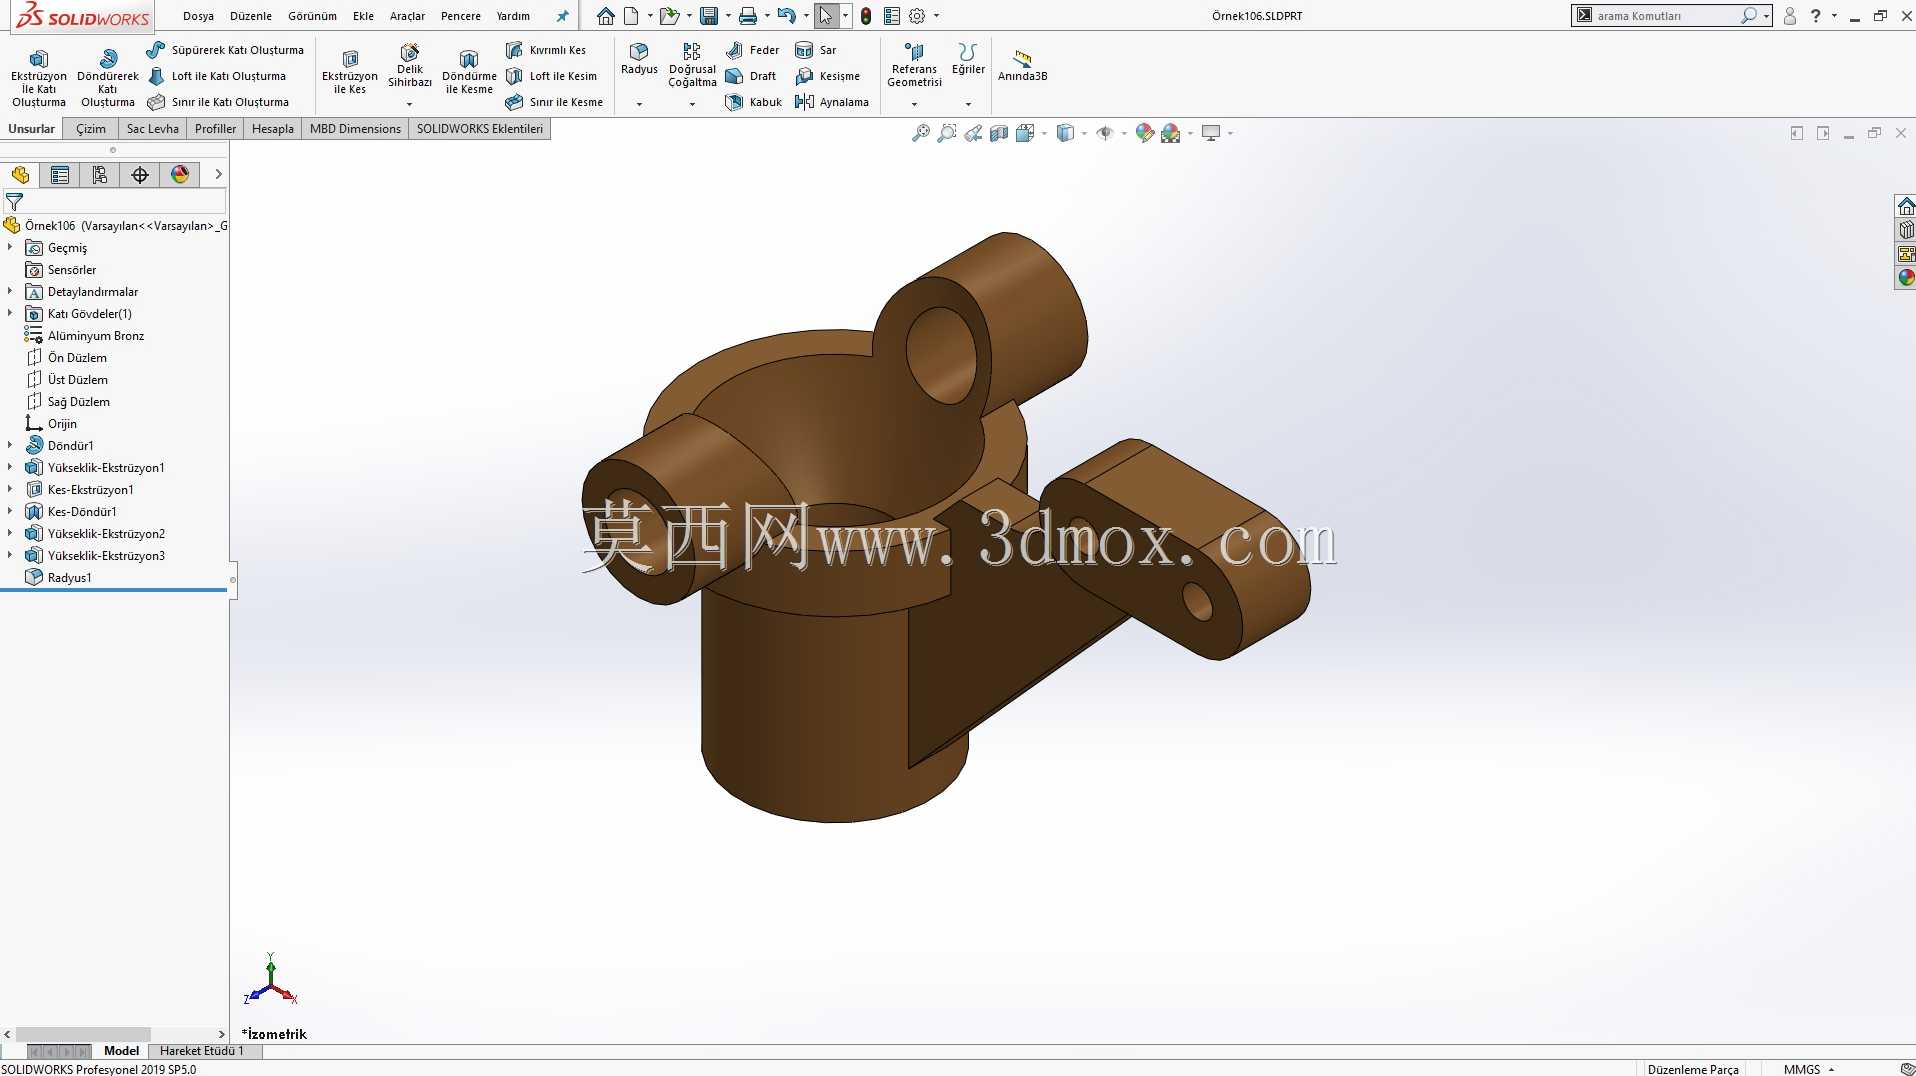
Task: Open the Ekle menu
Action: 363,16
